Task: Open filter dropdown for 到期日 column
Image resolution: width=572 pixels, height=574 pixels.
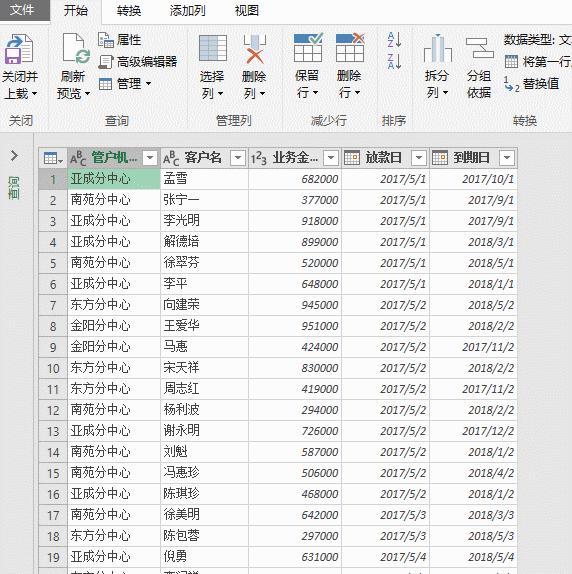Action: 507,158
